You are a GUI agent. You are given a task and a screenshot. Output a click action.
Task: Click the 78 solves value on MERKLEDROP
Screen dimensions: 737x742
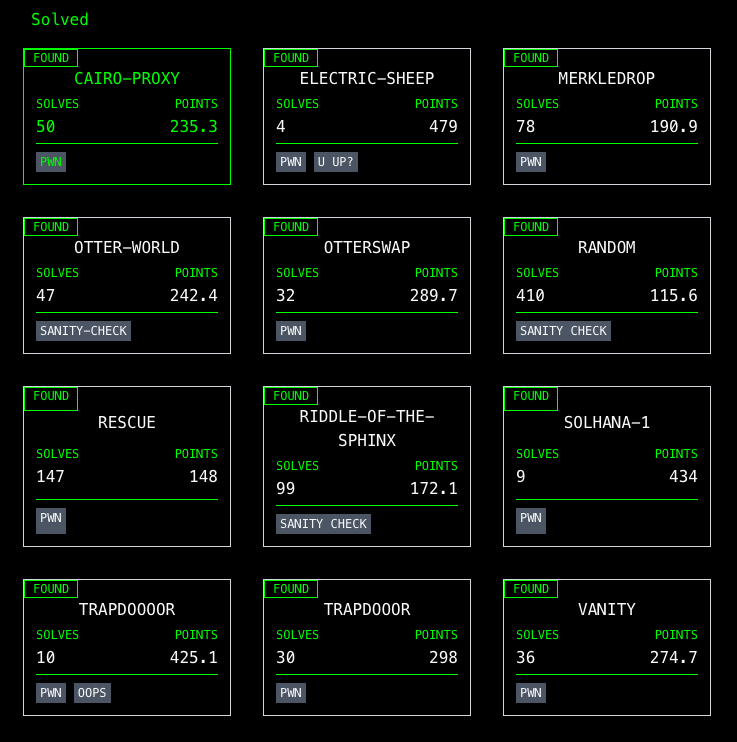pos(526,126)
